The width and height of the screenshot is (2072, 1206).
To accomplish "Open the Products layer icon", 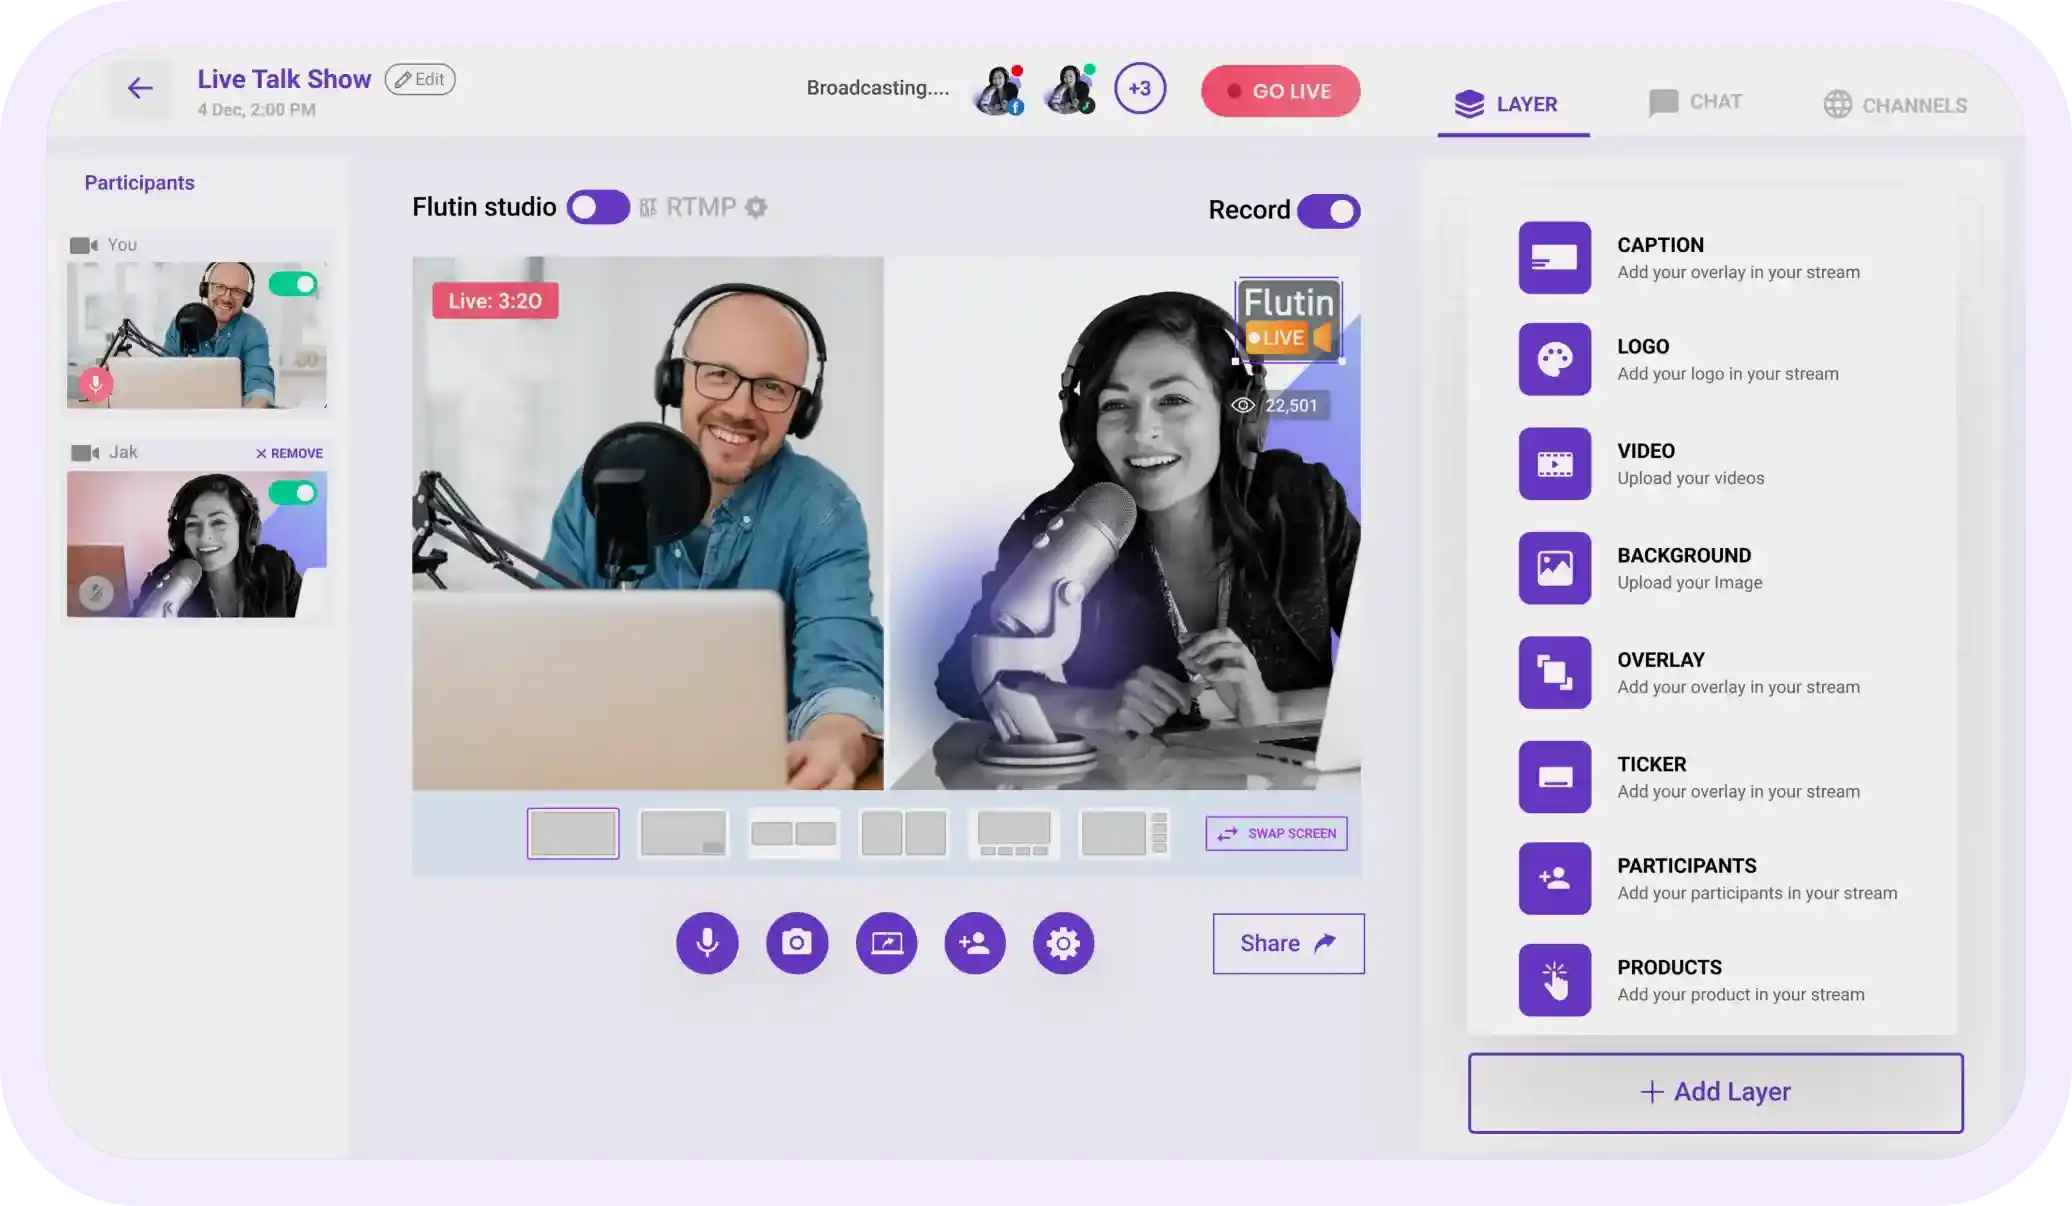I will tap(1554, 980).
